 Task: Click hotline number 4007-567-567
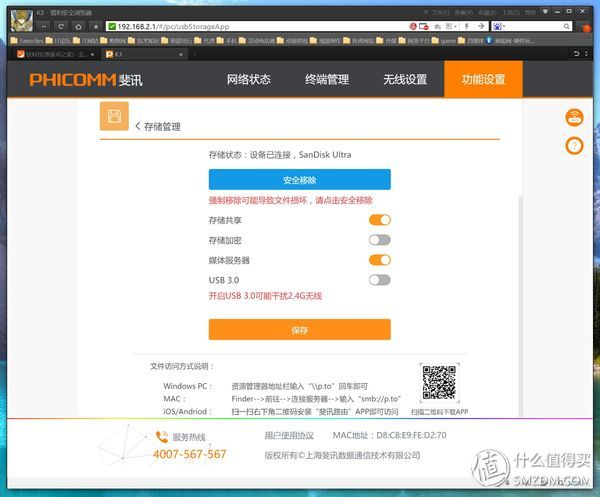tap(190, 454)
